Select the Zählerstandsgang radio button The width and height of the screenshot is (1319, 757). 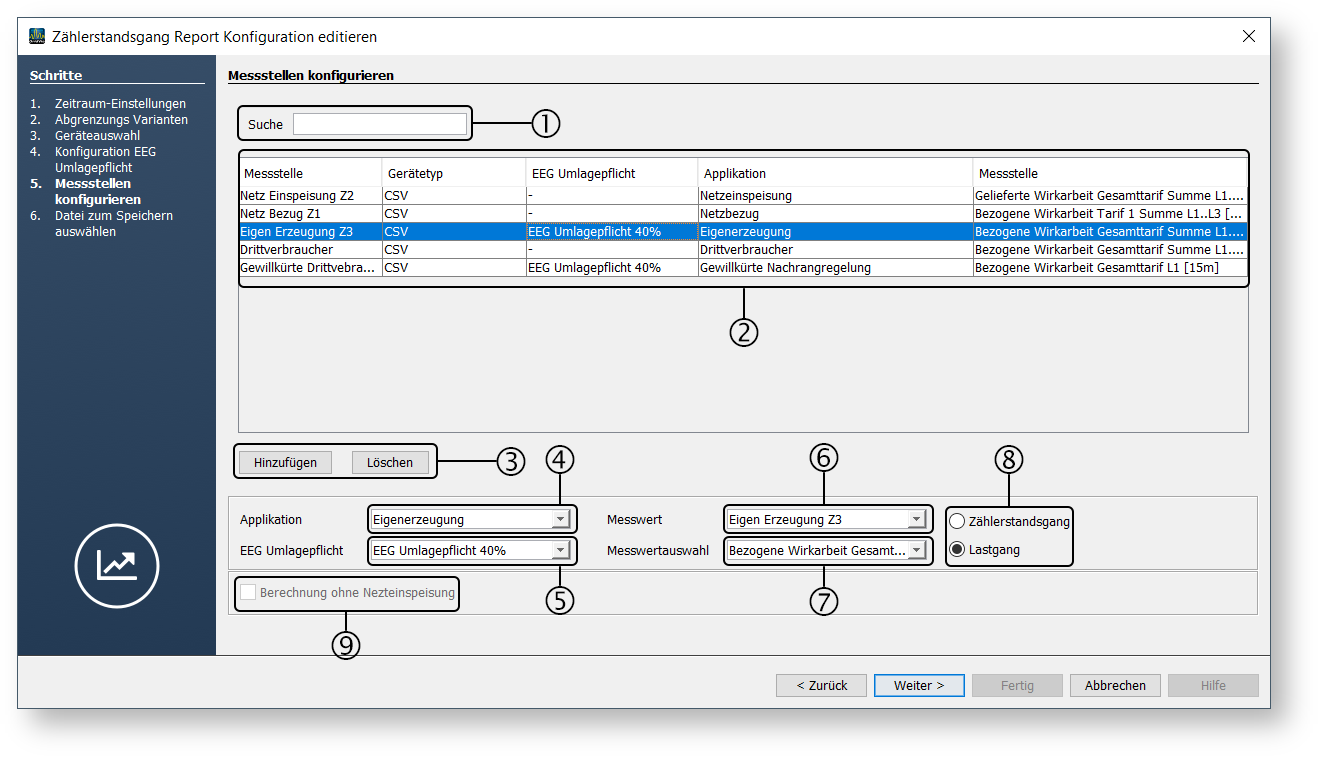[x=957, y=521]
